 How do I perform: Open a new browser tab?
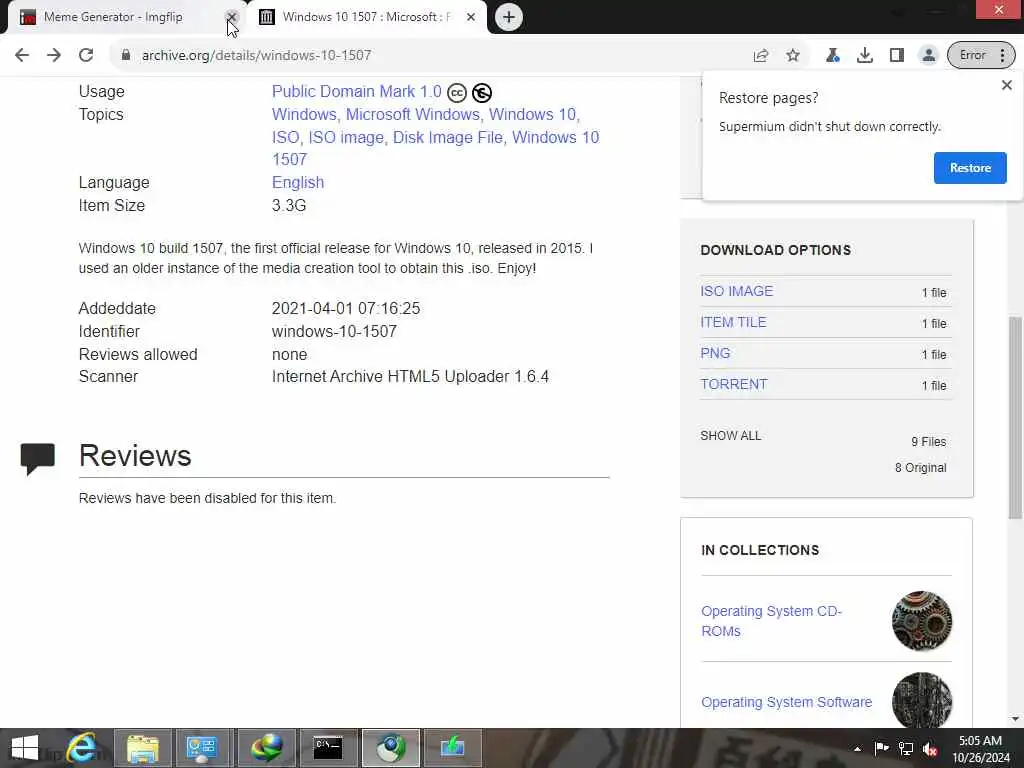pos(509,17)
